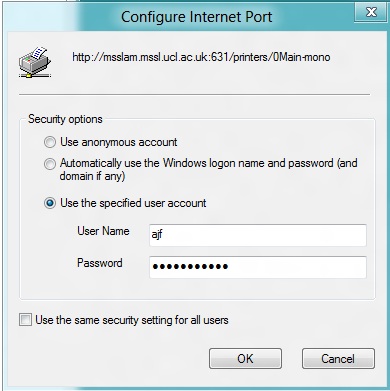
Task: Click the 'Automatically use the Windows logon' label
Action: pos(209,169)
